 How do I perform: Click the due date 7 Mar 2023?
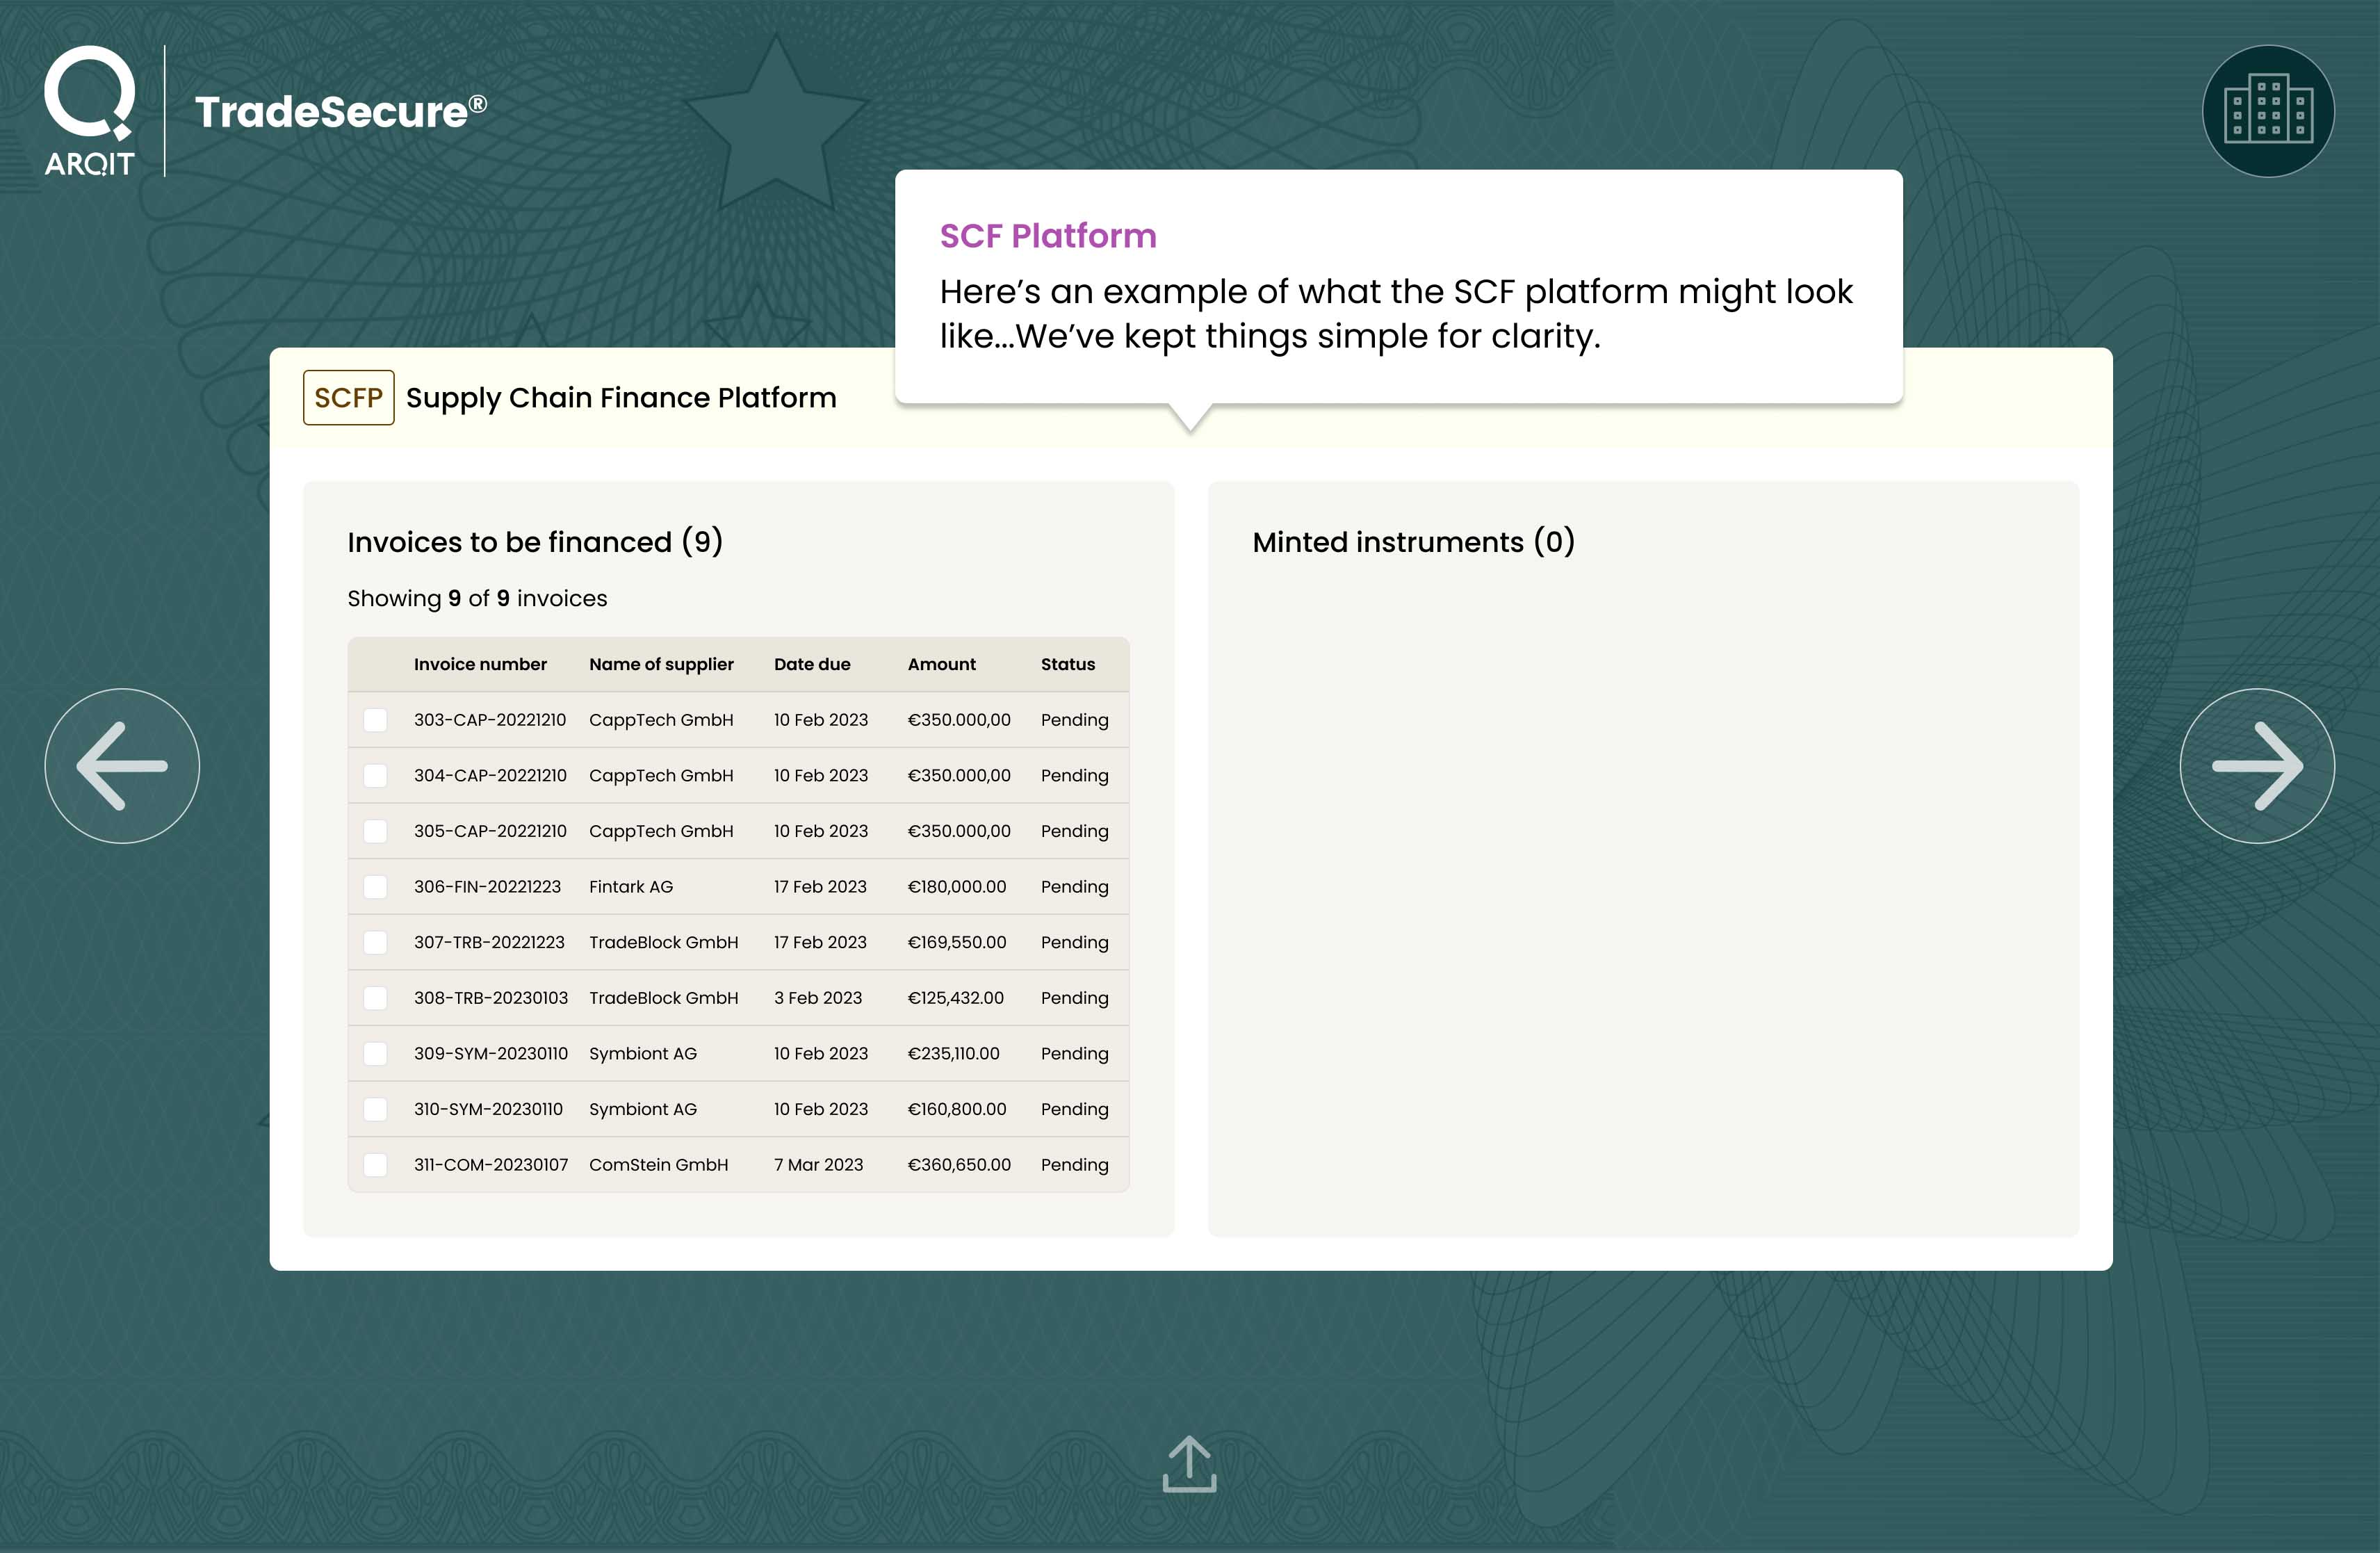click(x=818, y=1165)
